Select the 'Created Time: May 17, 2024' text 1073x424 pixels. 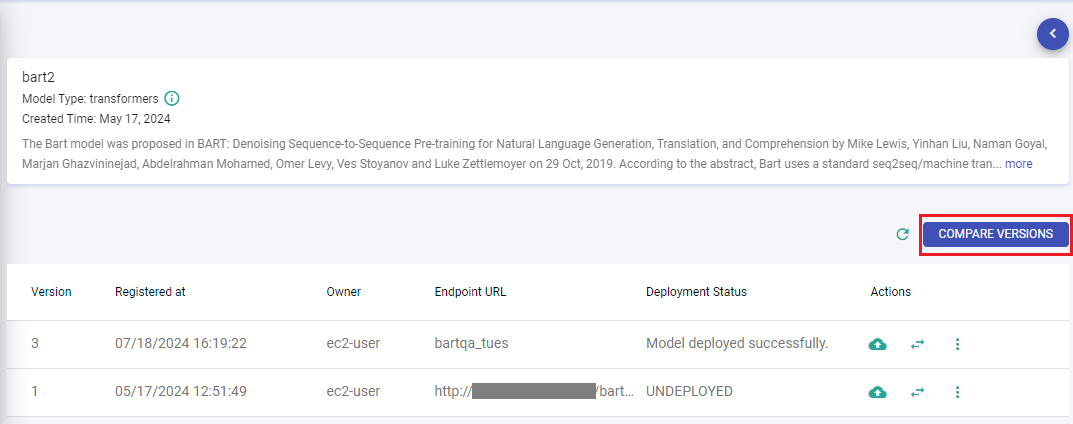tap(96, 118)
